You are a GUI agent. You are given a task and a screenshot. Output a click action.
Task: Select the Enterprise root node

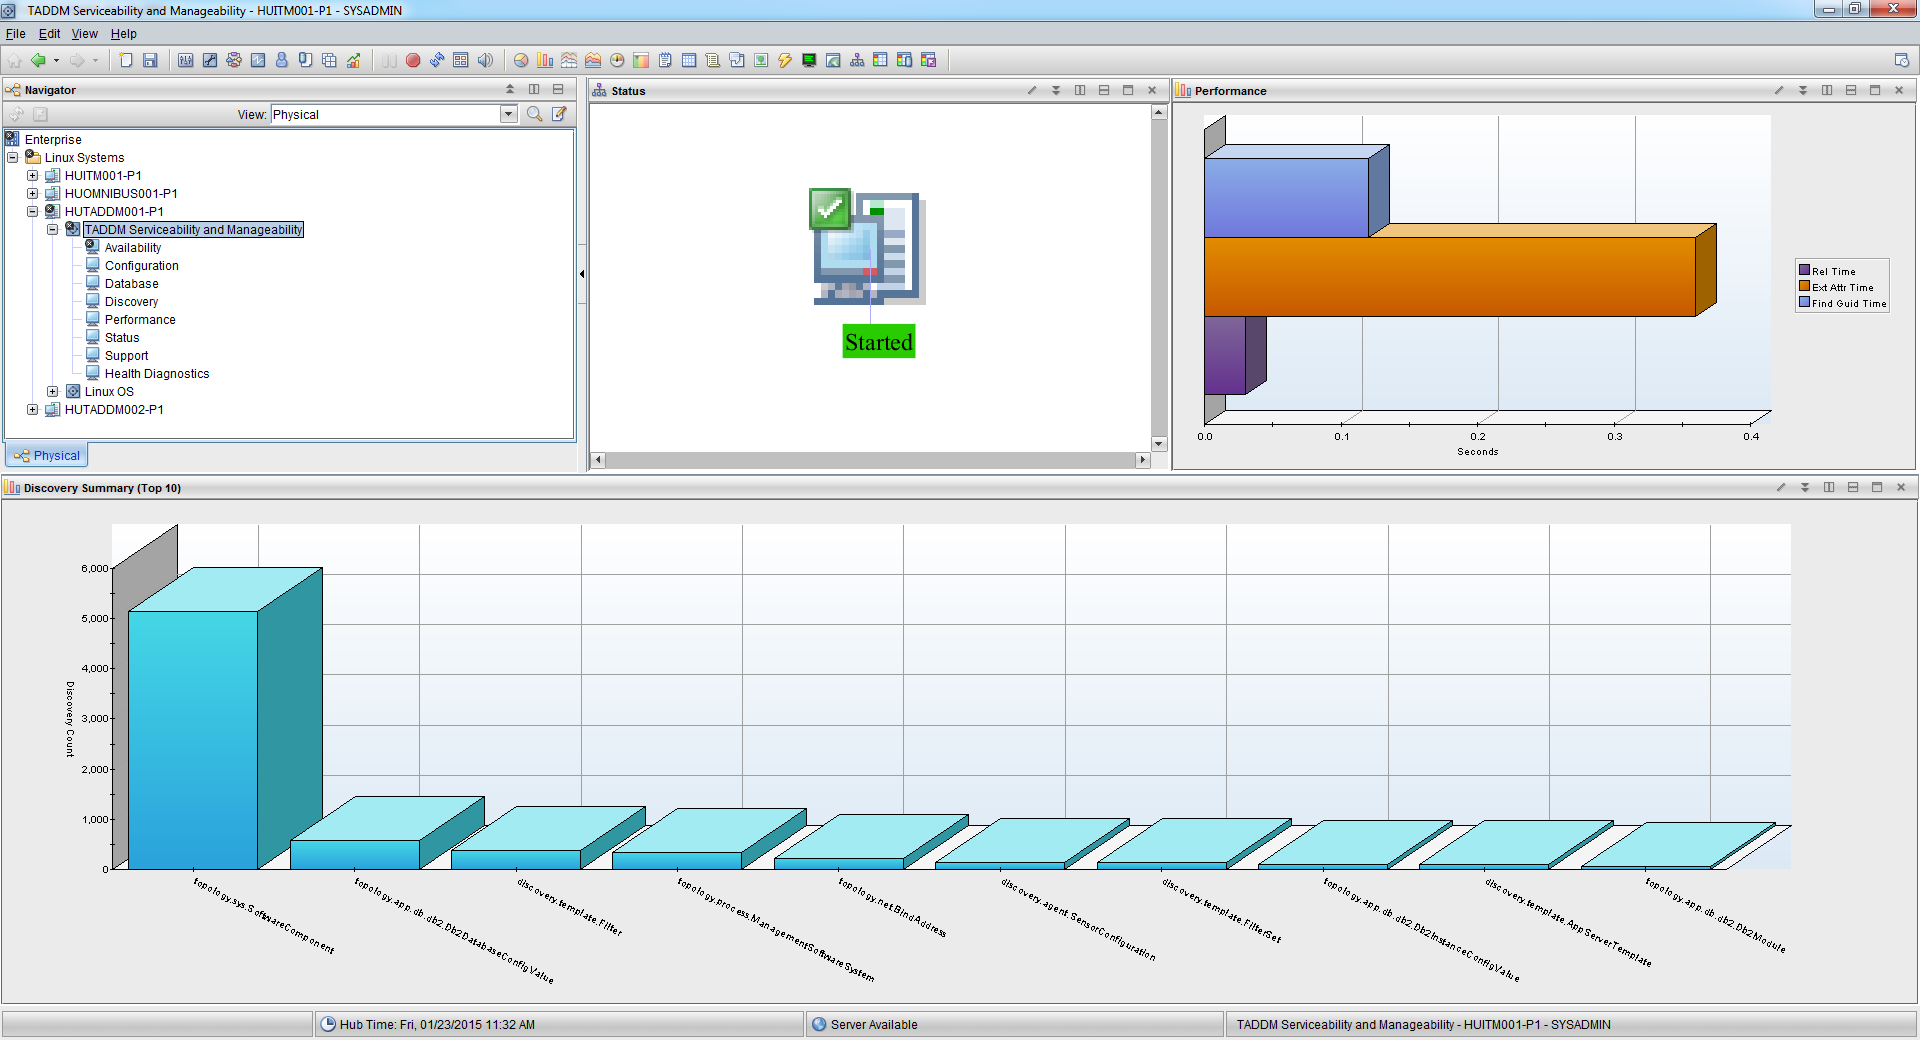pos(53,139)
